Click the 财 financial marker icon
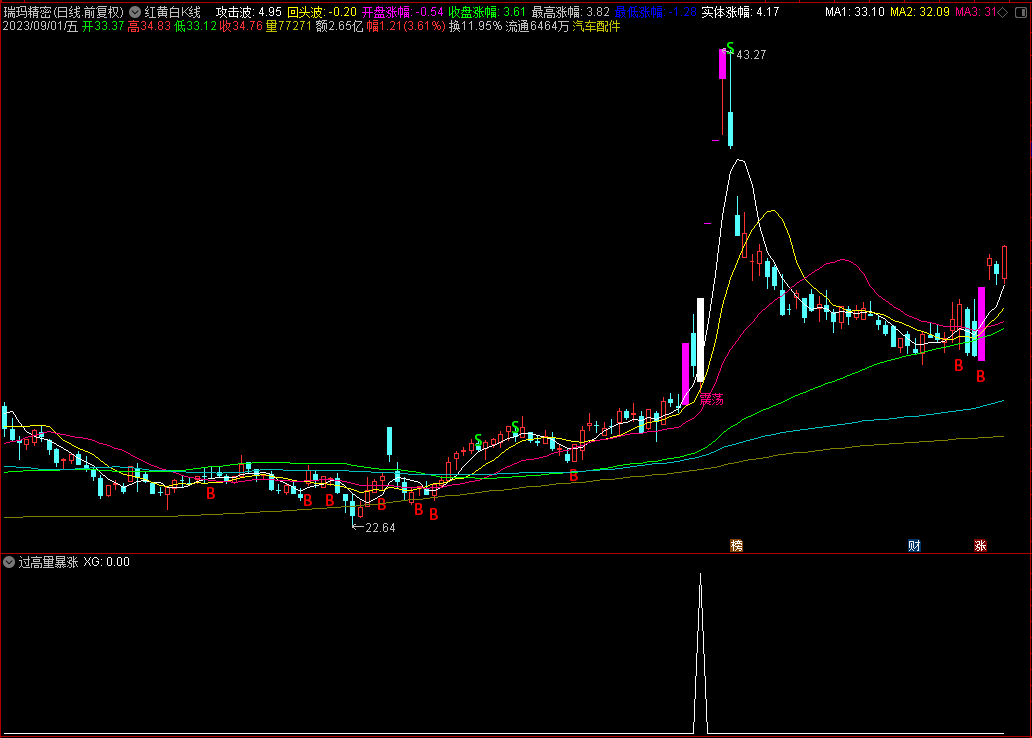Viewport: 1032px width, 738px height. (x=914, y=545)
